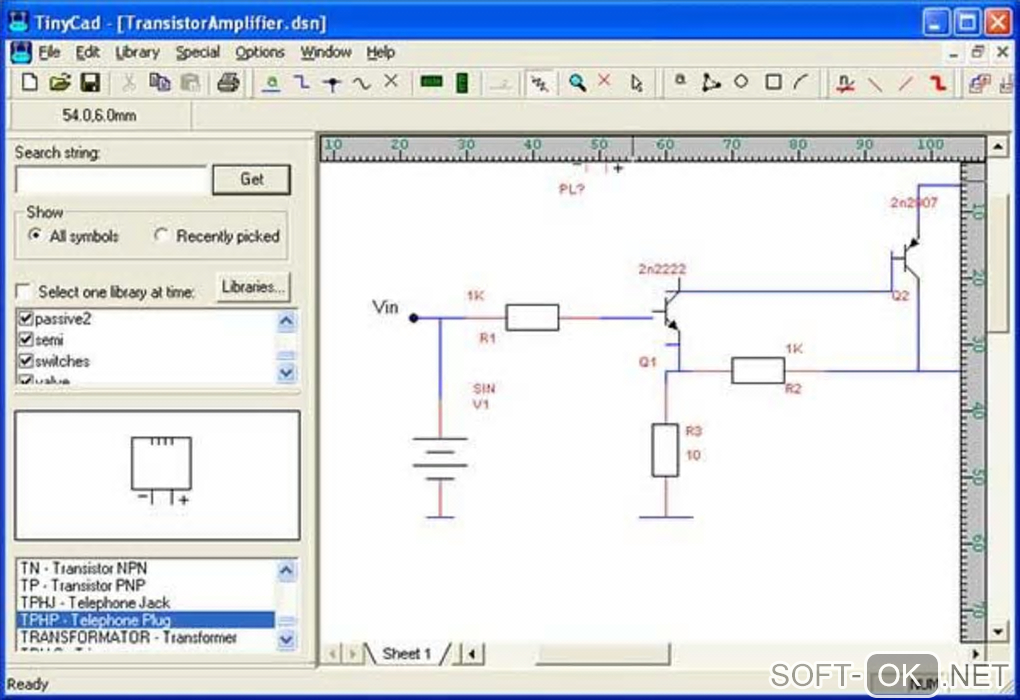This screenshot has height=700, width=1020.
Task: Open the Edit menu
Action: pos(88,52)
